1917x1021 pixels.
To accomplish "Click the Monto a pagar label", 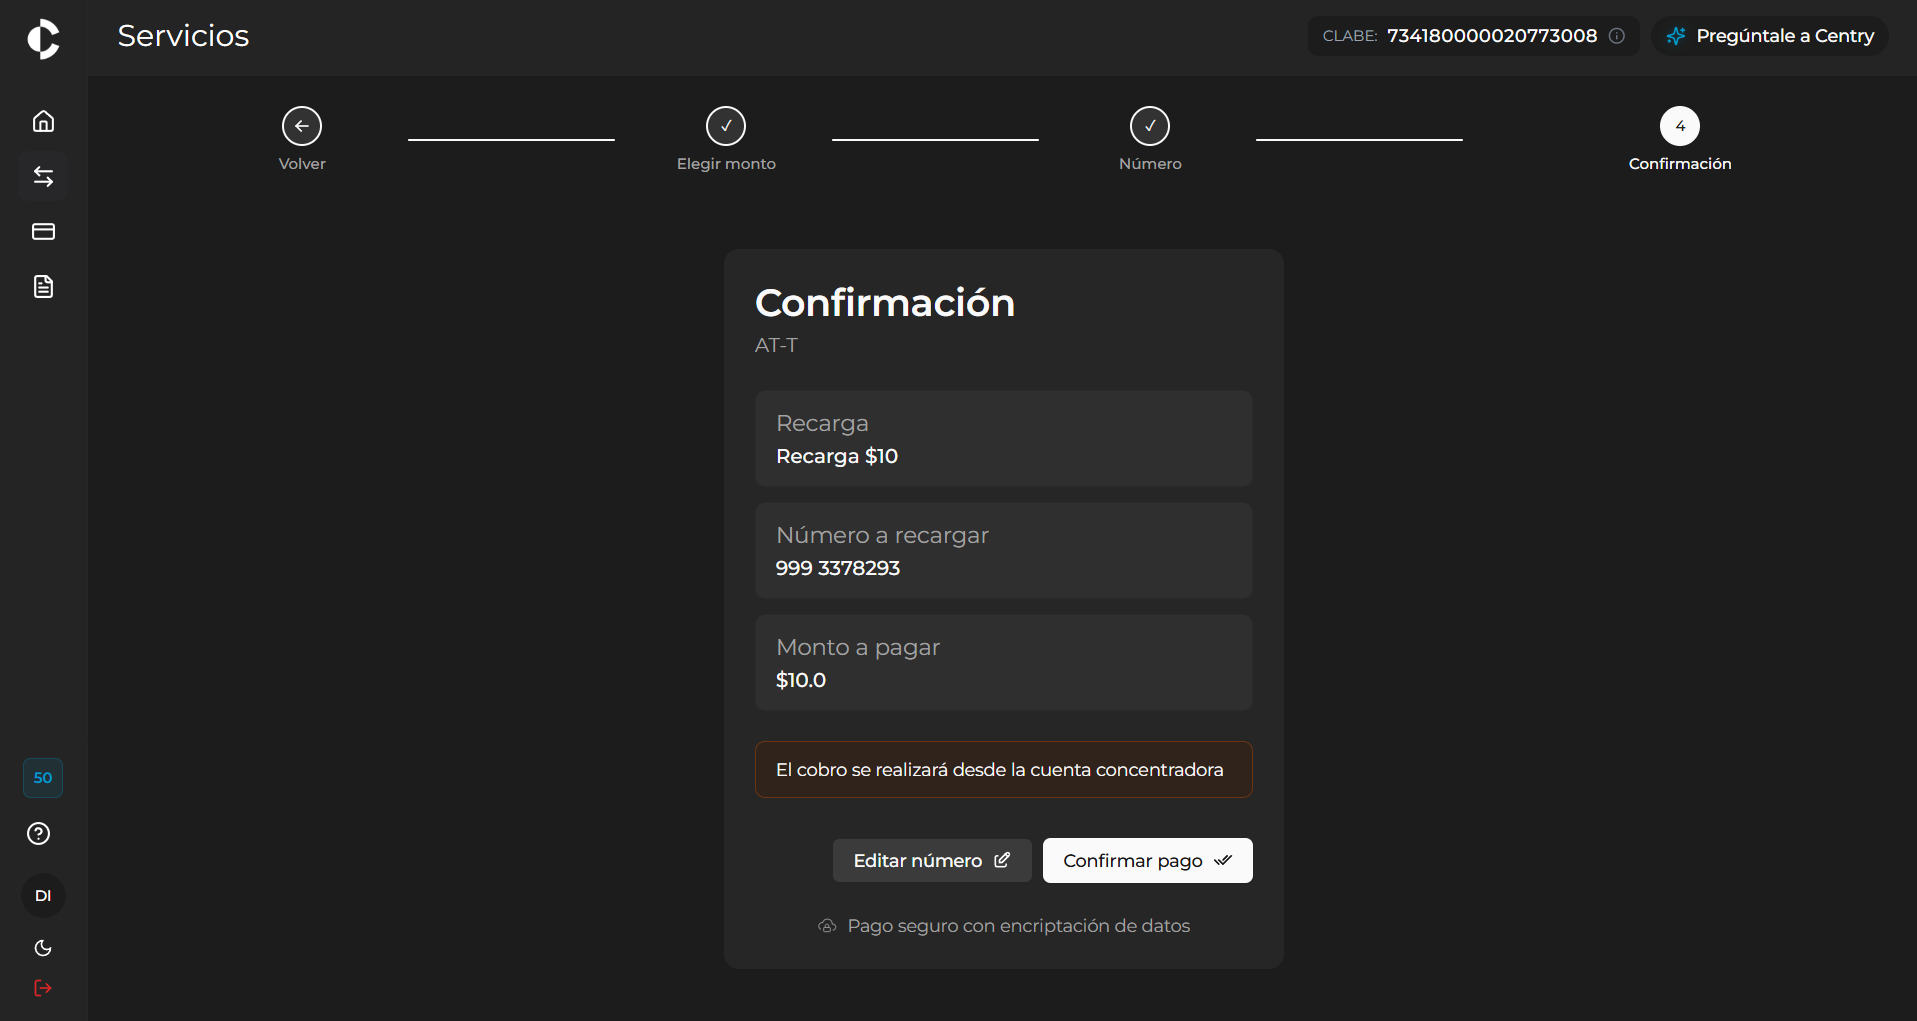I will coord(858,648).
